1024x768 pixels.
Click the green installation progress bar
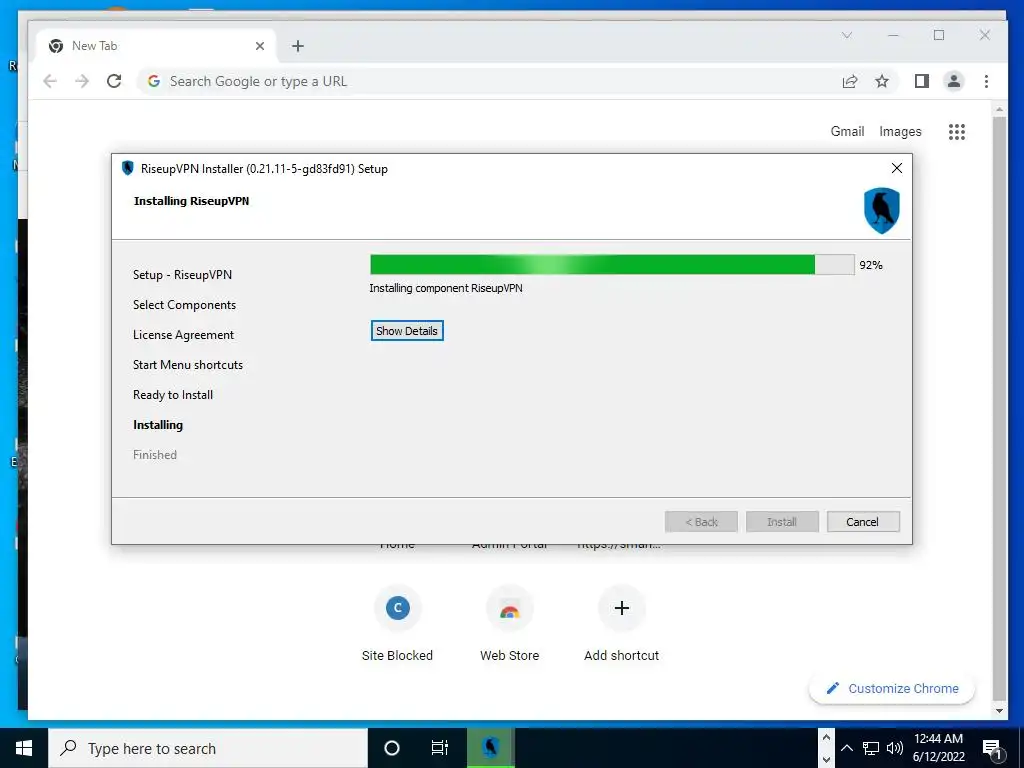(x=612, y=264)
